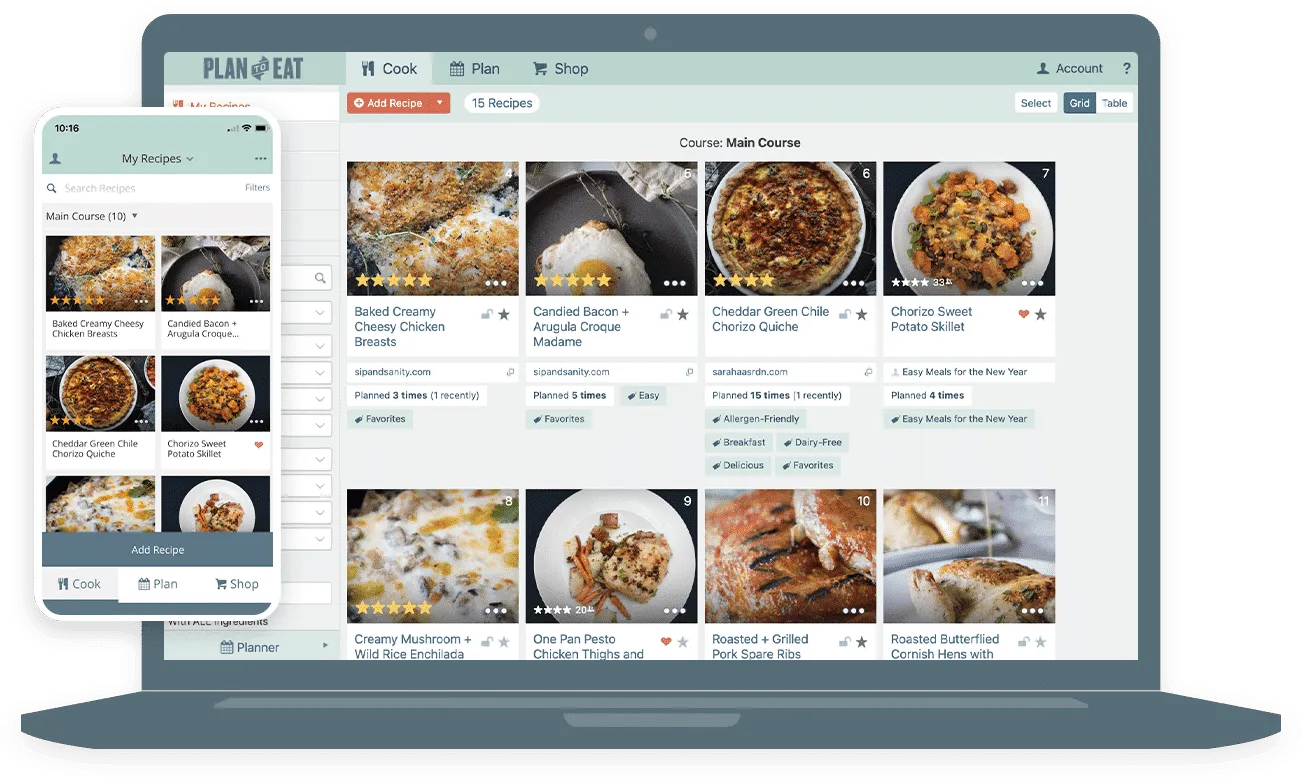Open three-dot menu on Candied Bacon recipe image
1302x781 pixels.
(x=674, y=283)
